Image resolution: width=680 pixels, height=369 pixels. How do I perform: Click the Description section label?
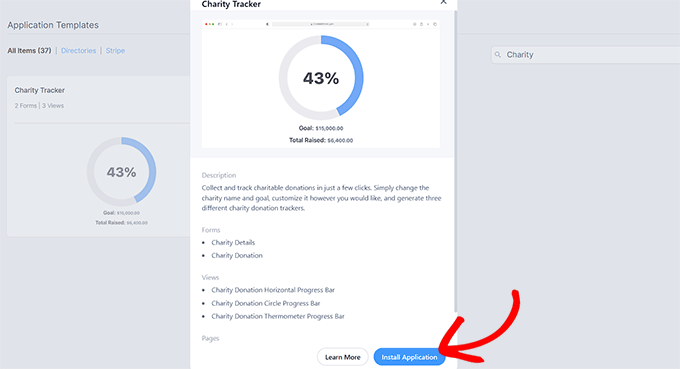219,175
